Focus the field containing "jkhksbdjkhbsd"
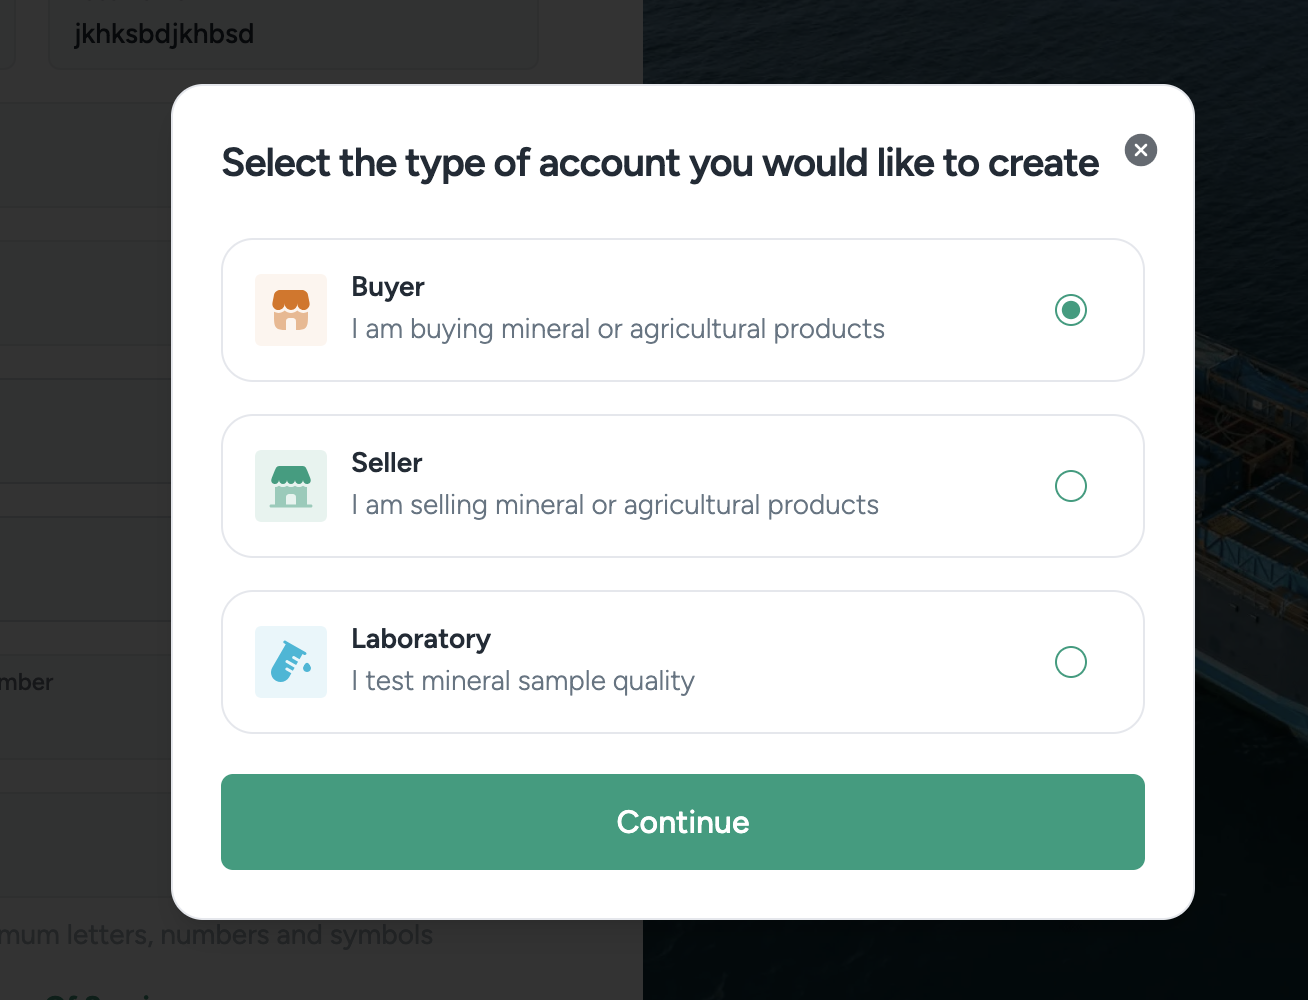 pyautogui.click(x=293, y=35)
